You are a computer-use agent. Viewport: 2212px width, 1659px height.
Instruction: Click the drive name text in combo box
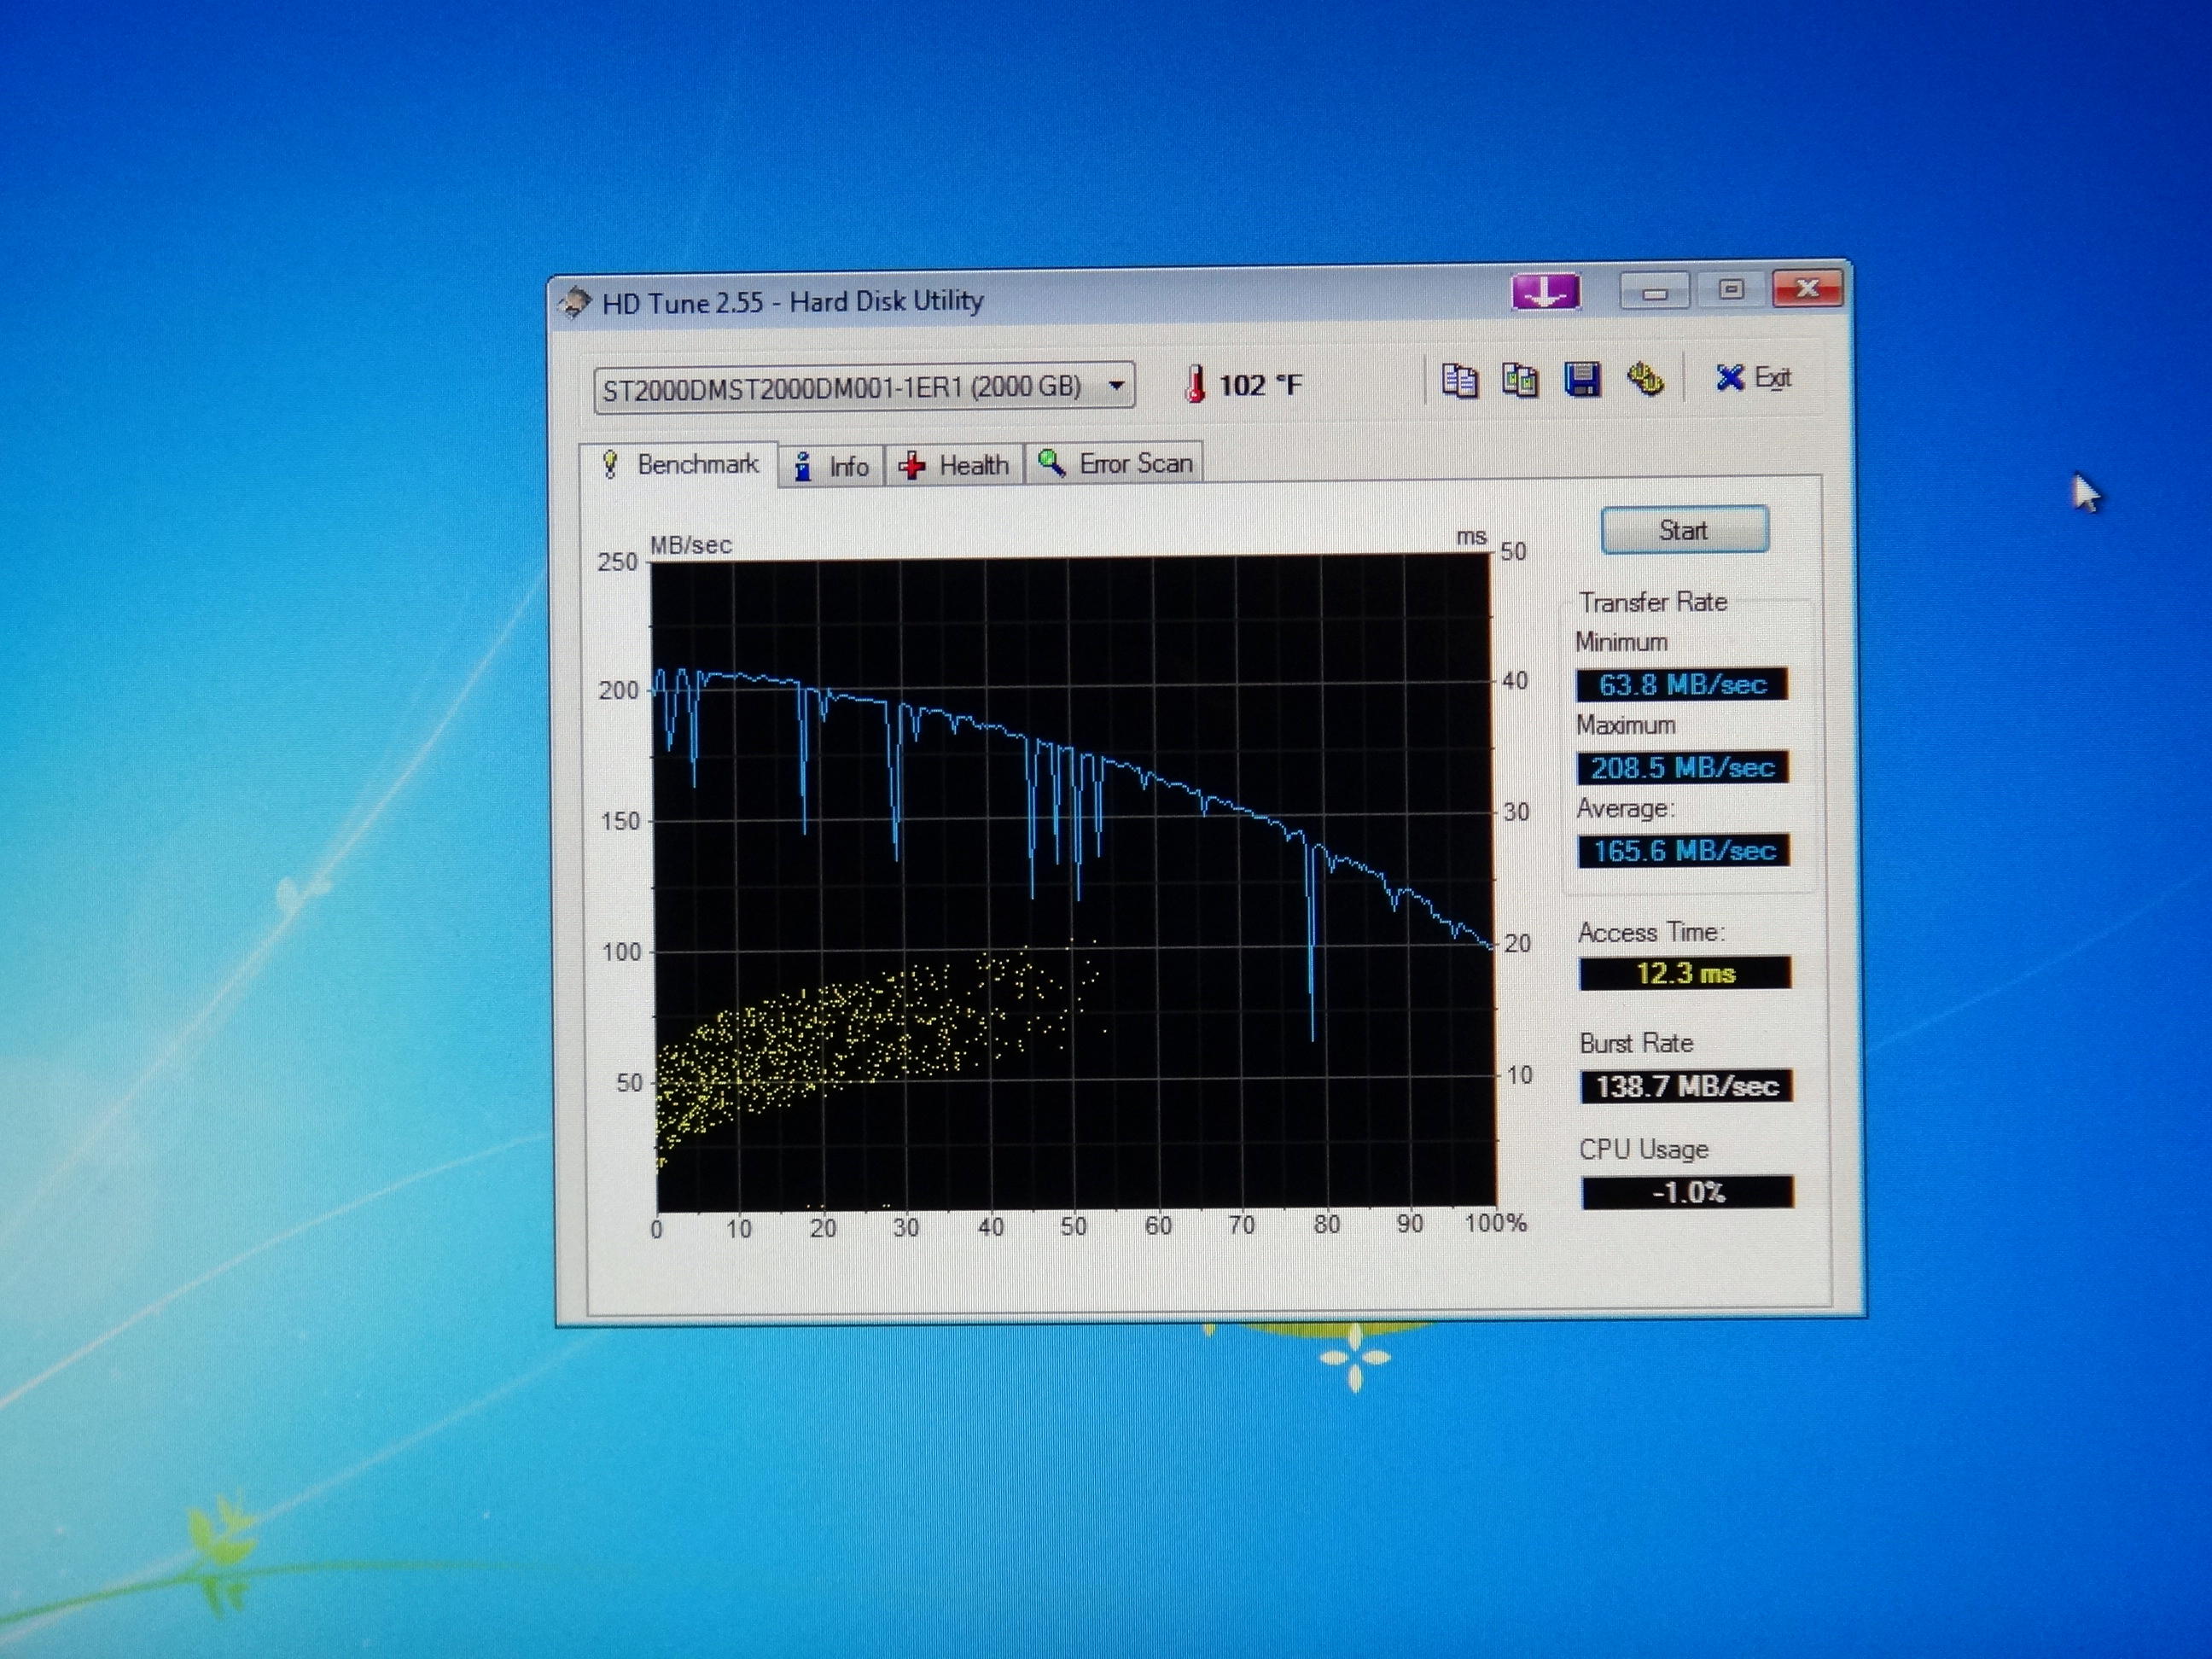click(841, 388)
